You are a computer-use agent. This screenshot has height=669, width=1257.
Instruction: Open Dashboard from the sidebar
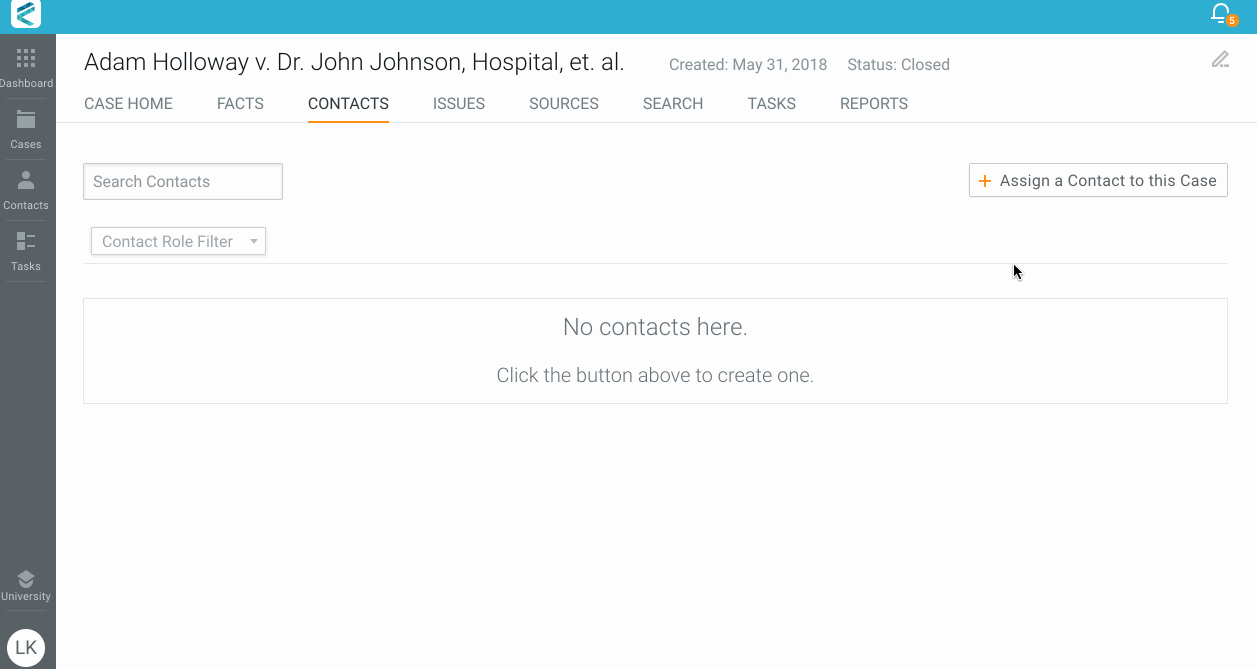[x=26, y=68]
